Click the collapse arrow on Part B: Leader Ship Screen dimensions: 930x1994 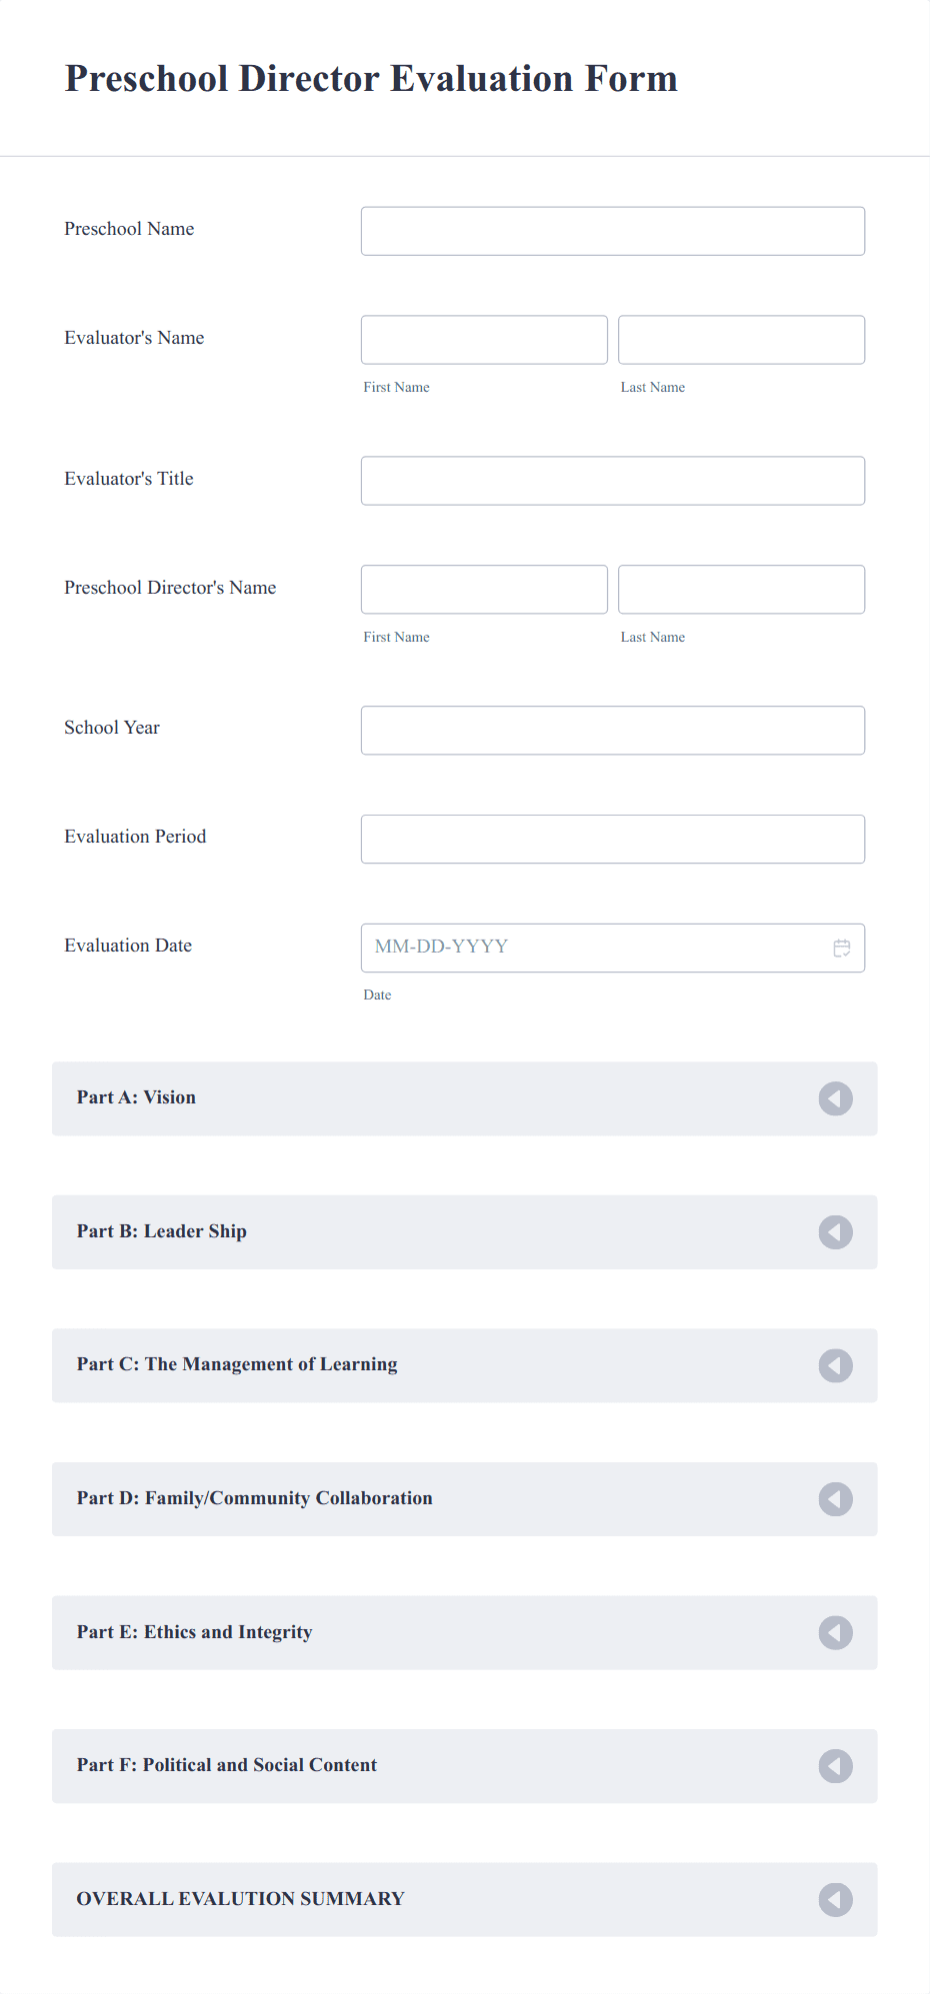[835, 1232]
